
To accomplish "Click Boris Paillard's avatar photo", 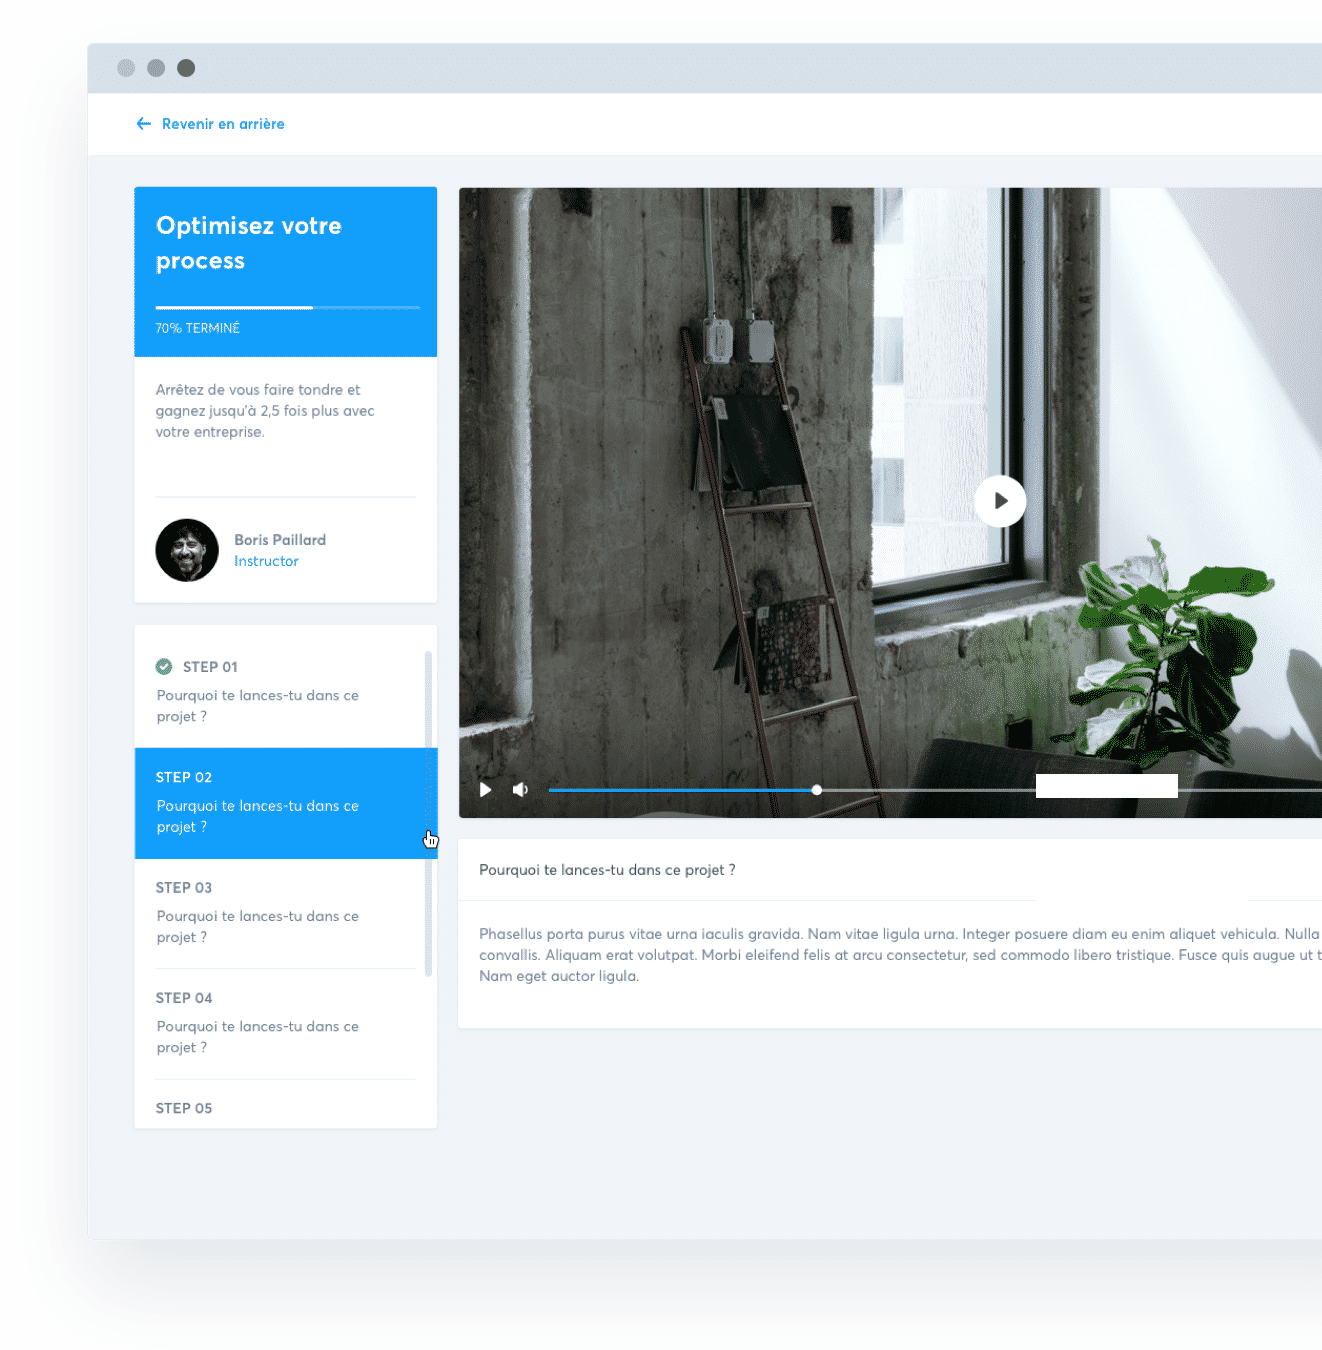I will coord(187,550).
